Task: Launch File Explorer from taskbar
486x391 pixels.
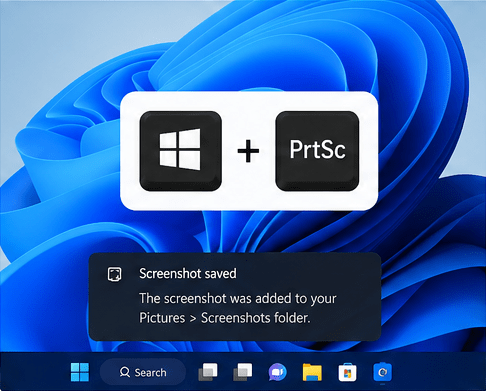Action: pyautogui.click(x=312, y=372)
